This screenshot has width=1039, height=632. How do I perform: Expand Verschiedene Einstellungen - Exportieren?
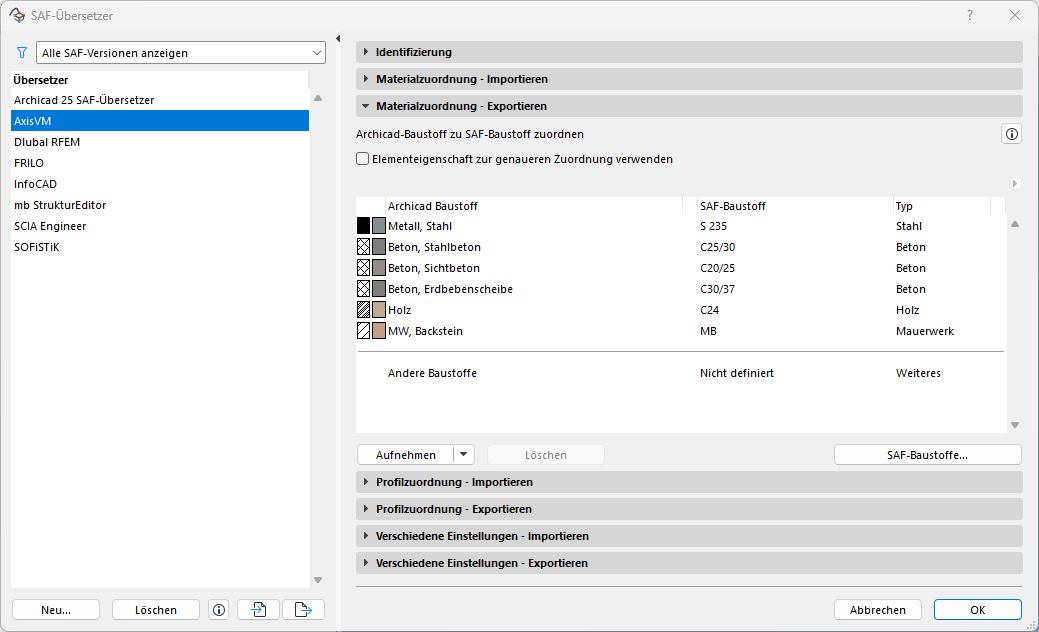(x=689, y=563)
